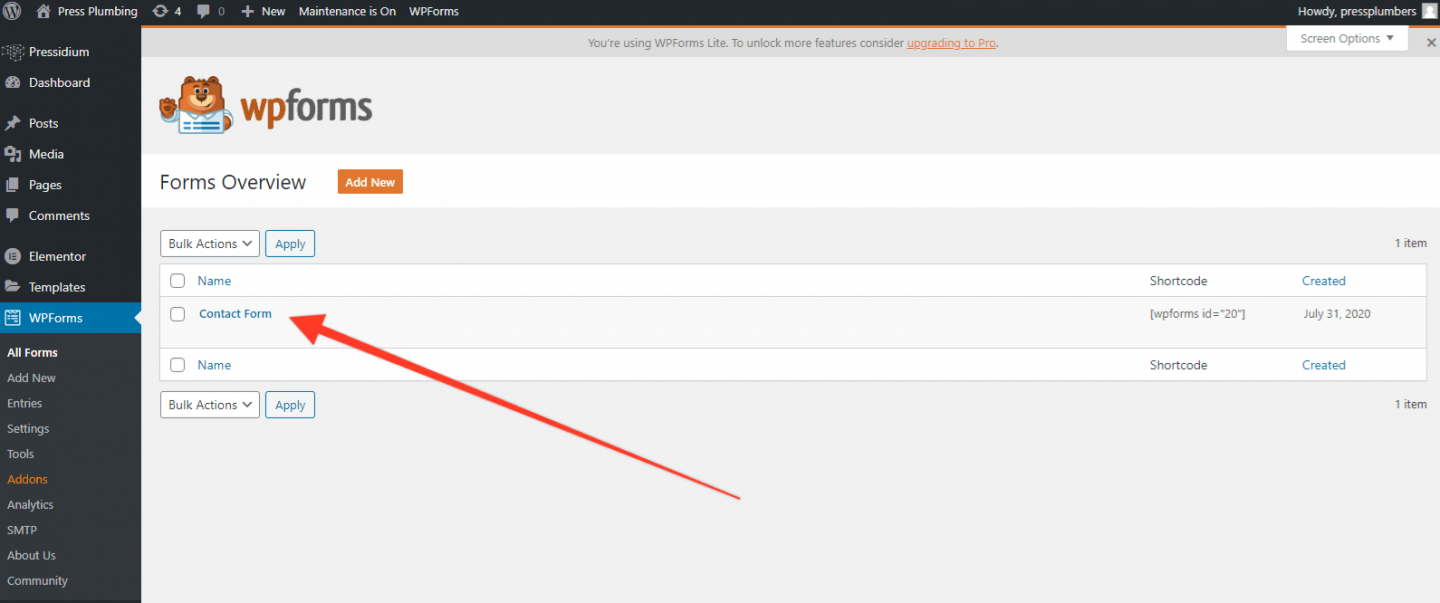The width and height of the screenshot is (1440, 603).
Task: Open the Addons submenu item
Action: 27,479
